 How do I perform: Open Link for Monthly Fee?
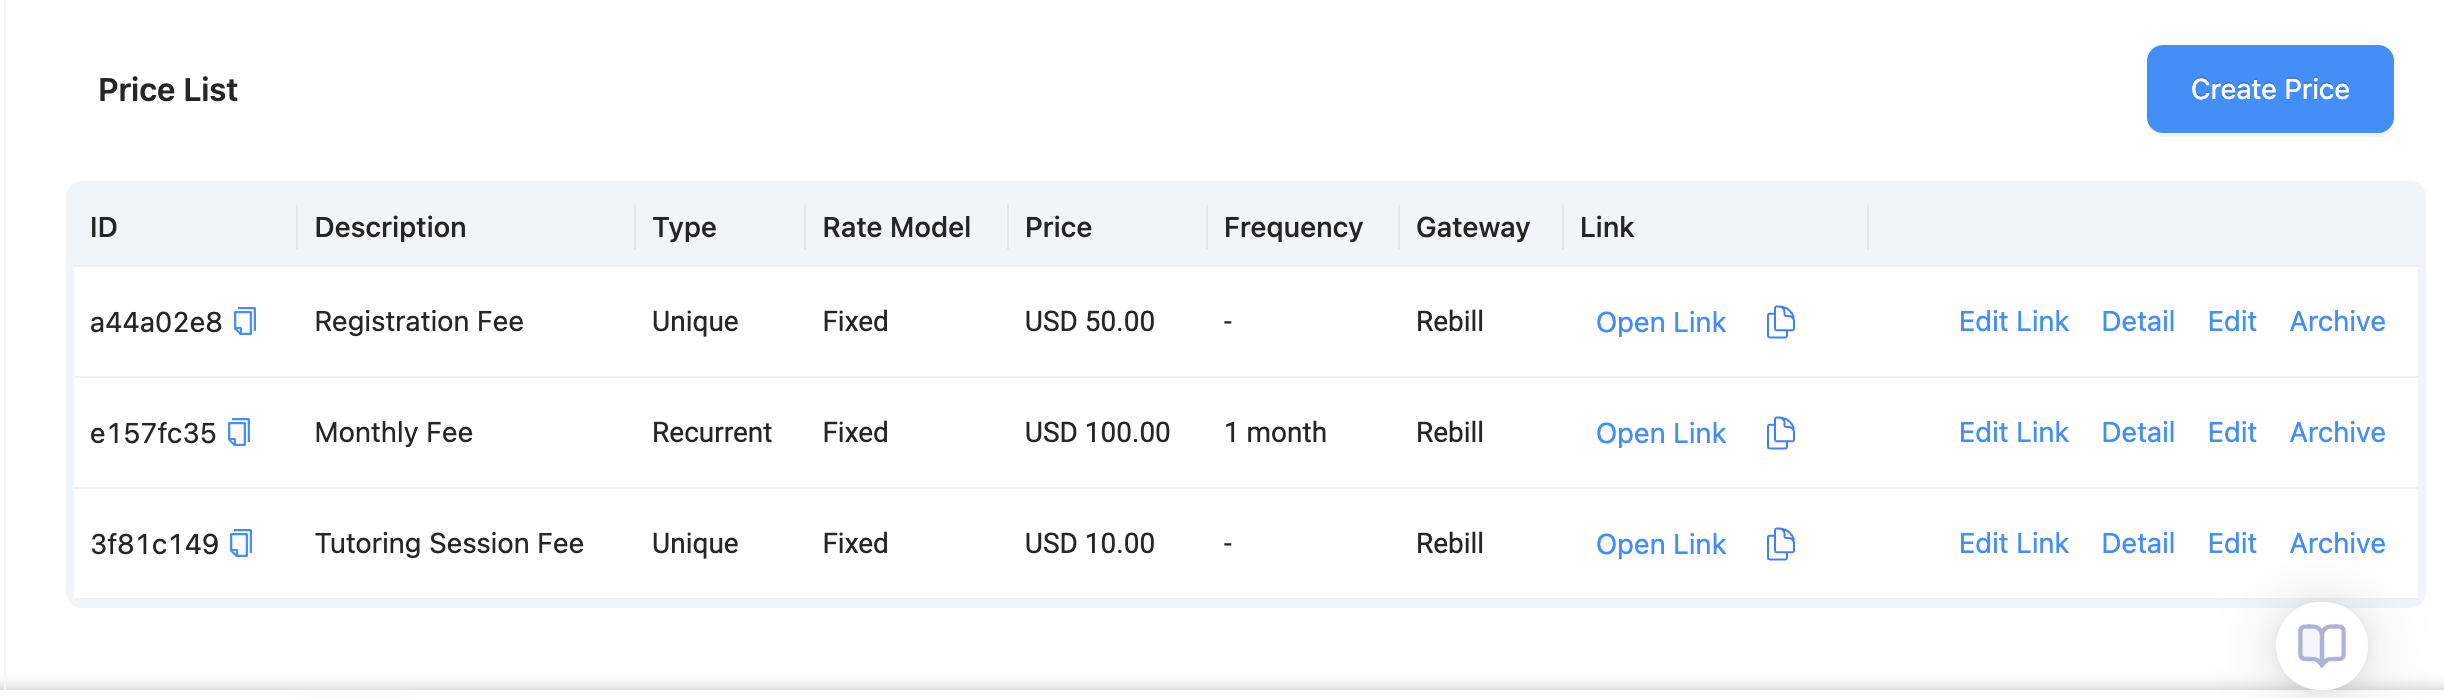pyautogui.click(x=1660, y=433)
